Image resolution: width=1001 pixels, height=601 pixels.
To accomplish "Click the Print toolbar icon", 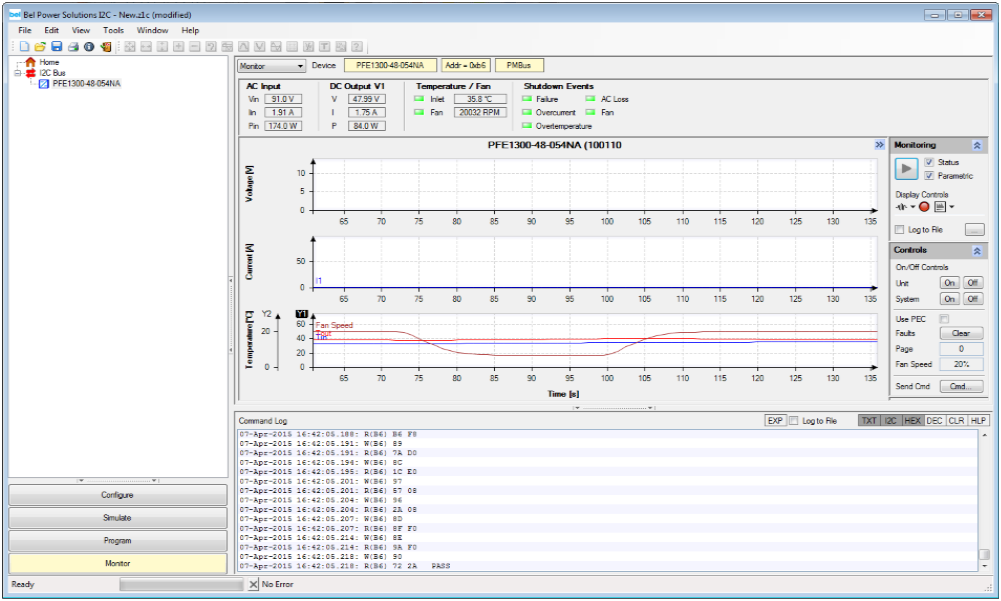I will point(73,47).
